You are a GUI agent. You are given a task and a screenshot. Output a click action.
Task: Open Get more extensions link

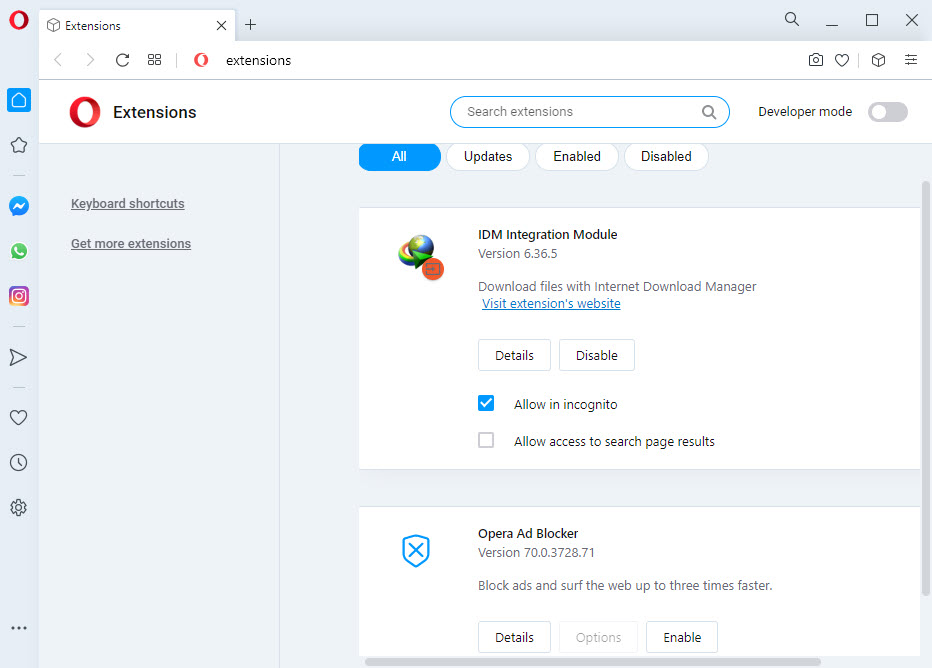tap(131, 244)
